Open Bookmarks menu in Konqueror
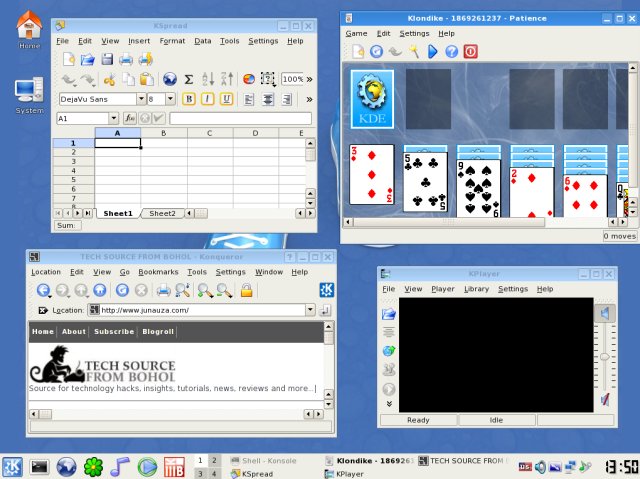 (158, 272)
